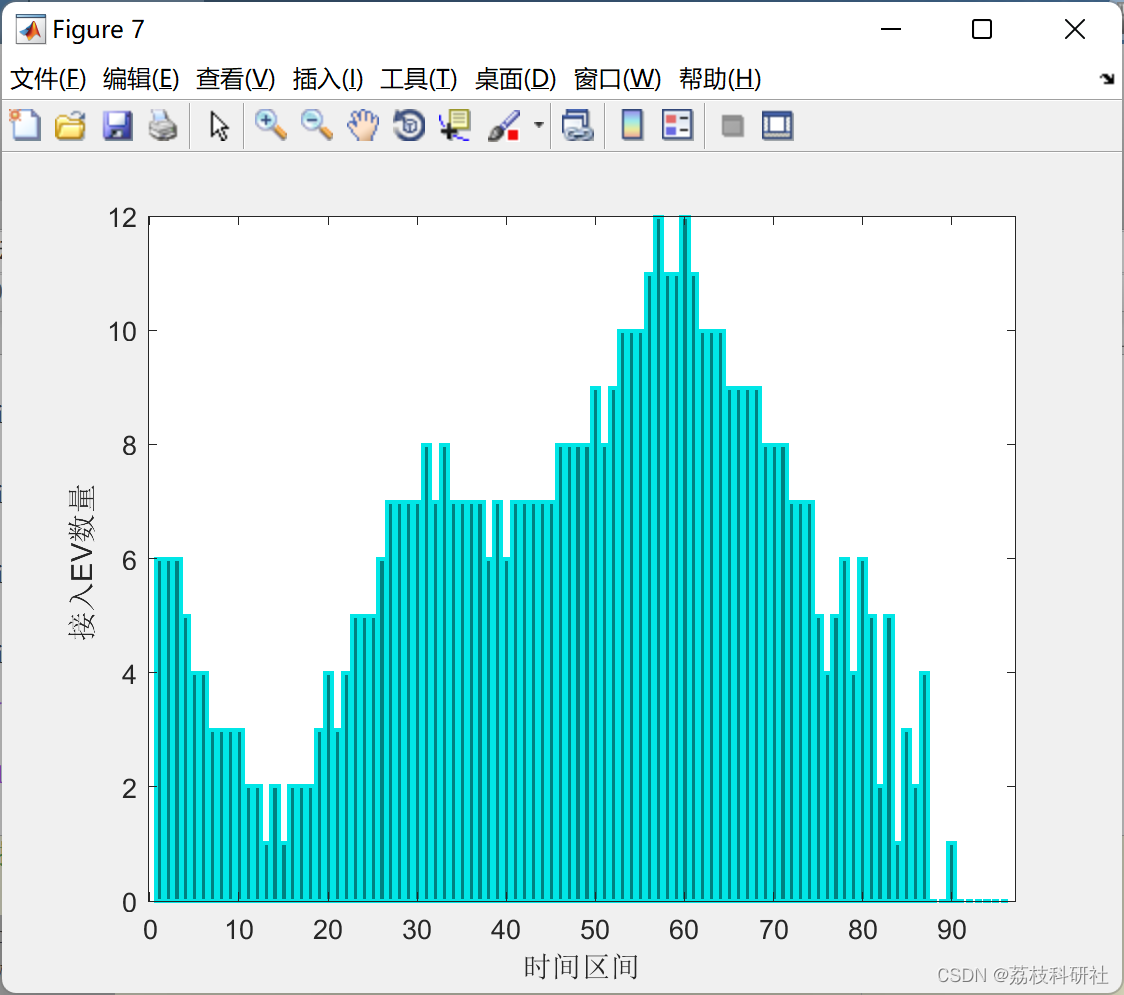Select the Brush data tool
1124x995 pixels.
point(504,125)
